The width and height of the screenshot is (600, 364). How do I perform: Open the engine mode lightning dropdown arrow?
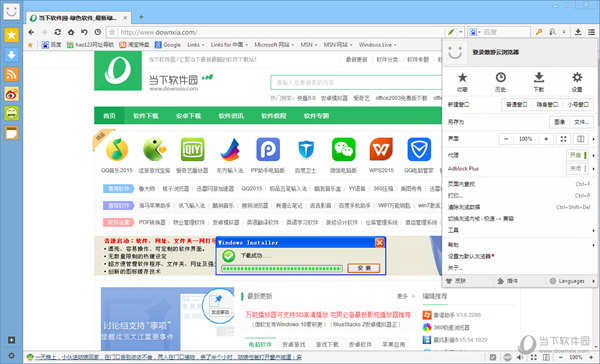click(x=461, y=32)
